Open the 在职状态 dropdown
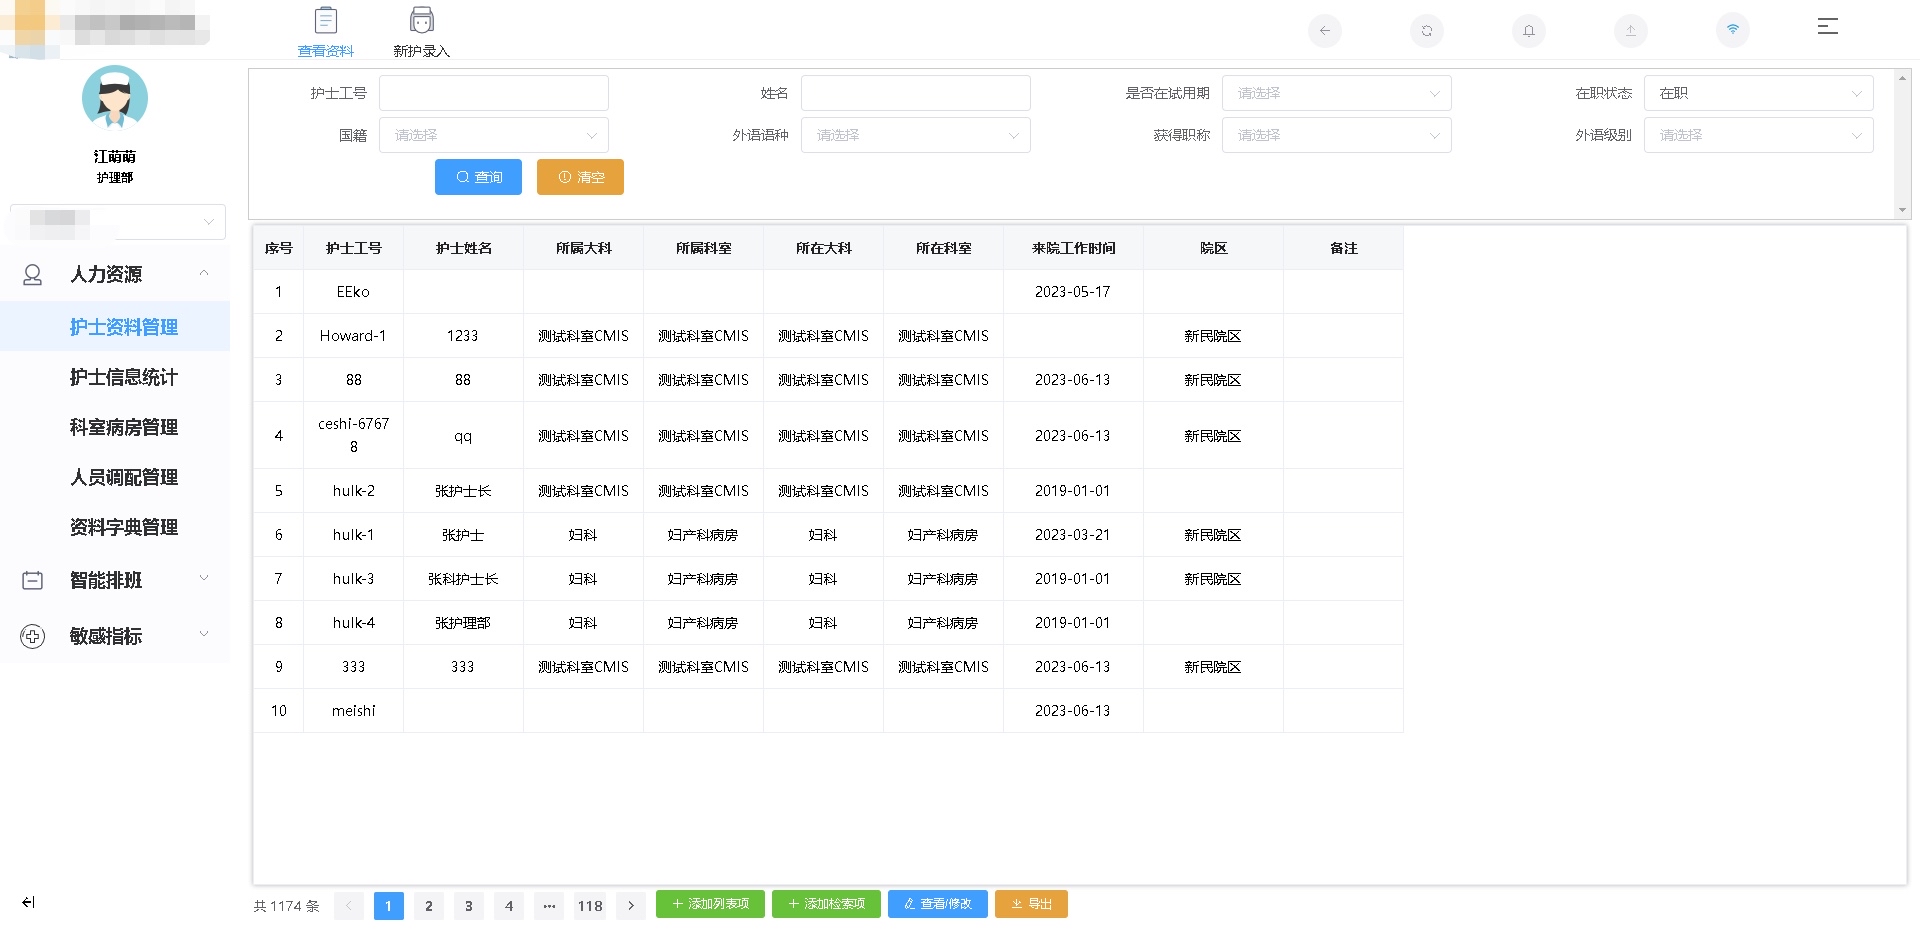The height and width of the screenshot is (935, 1920). [1758, 93]
